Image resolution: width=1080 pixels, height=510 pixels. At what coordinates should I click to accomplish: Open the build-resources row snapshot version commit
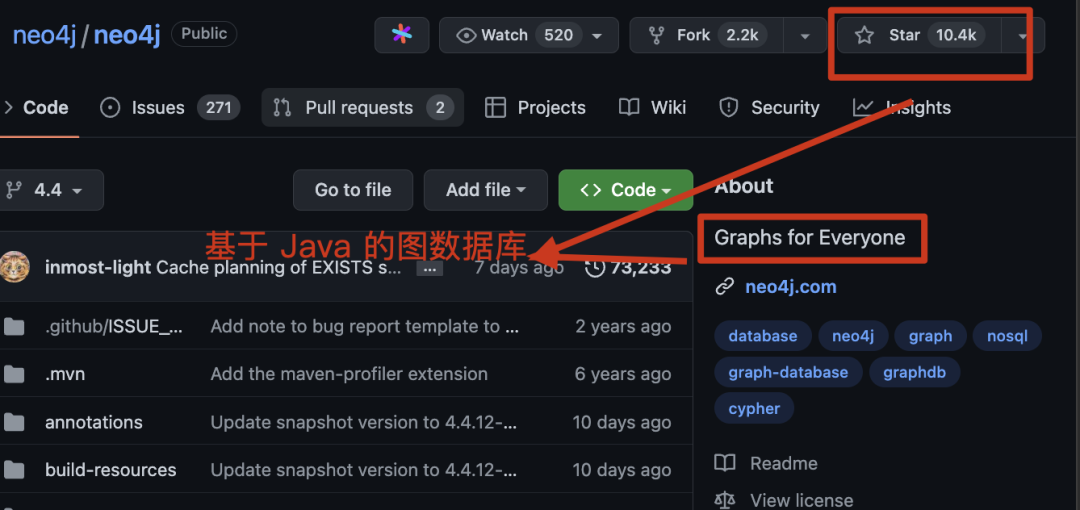click(x=364, y=470)
